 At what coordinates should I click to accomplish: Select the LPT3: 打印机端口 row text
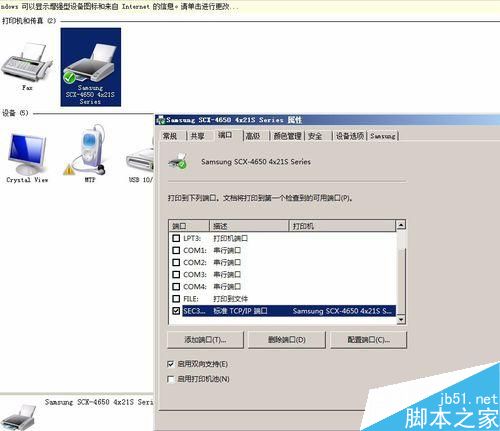pyautogui.click(x=215, y=238)
